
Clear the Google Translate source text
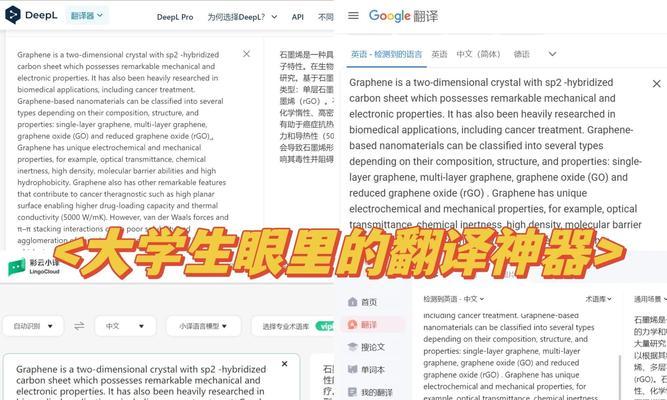pos(657,84)
